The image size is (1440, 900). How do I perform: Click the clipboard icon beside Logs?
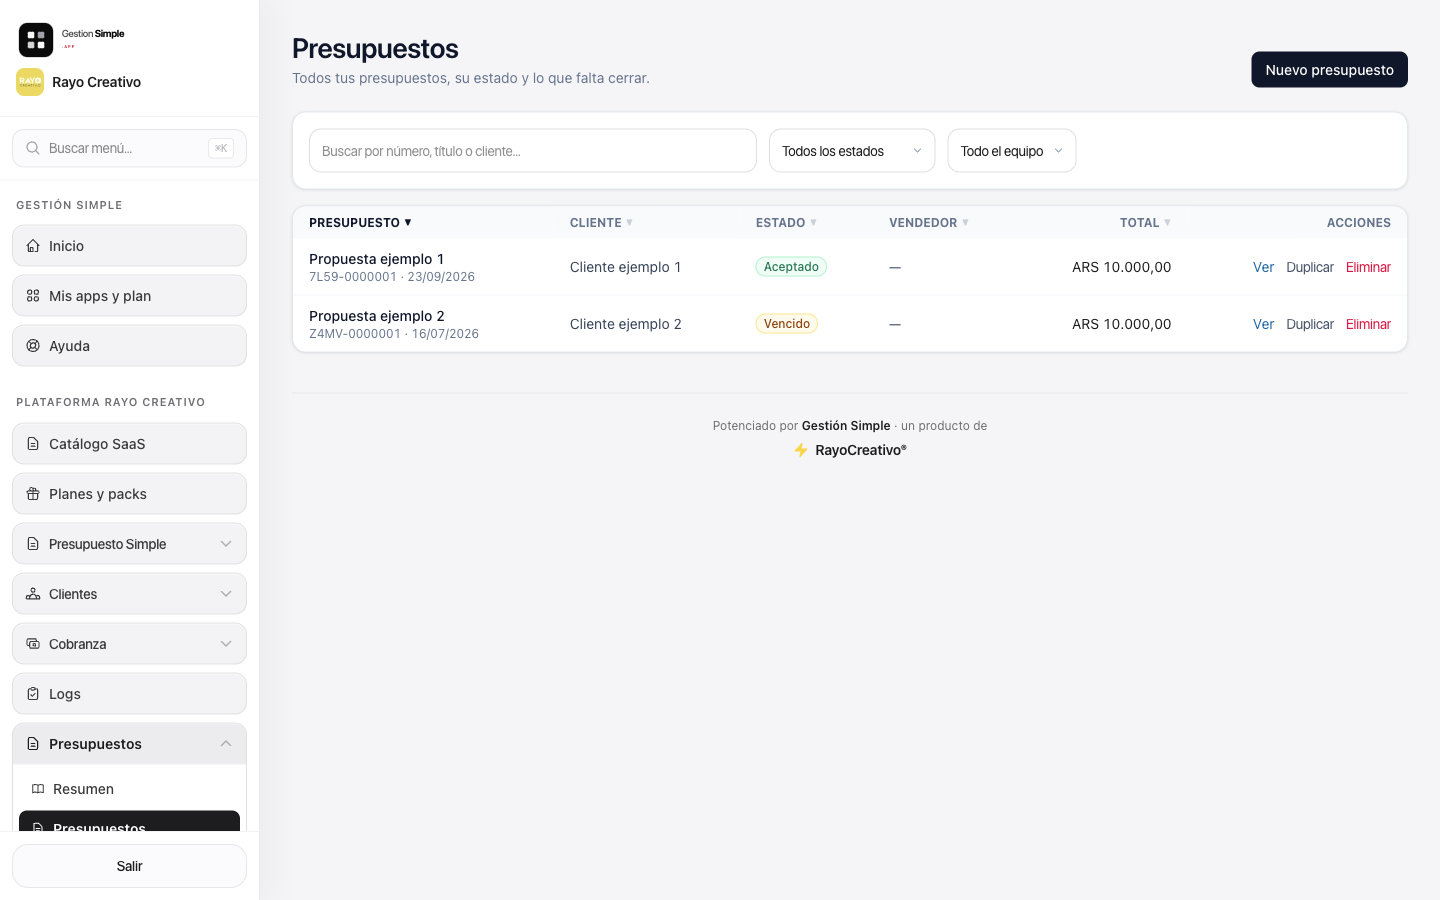pyautogui.click(x=33, y=694)
